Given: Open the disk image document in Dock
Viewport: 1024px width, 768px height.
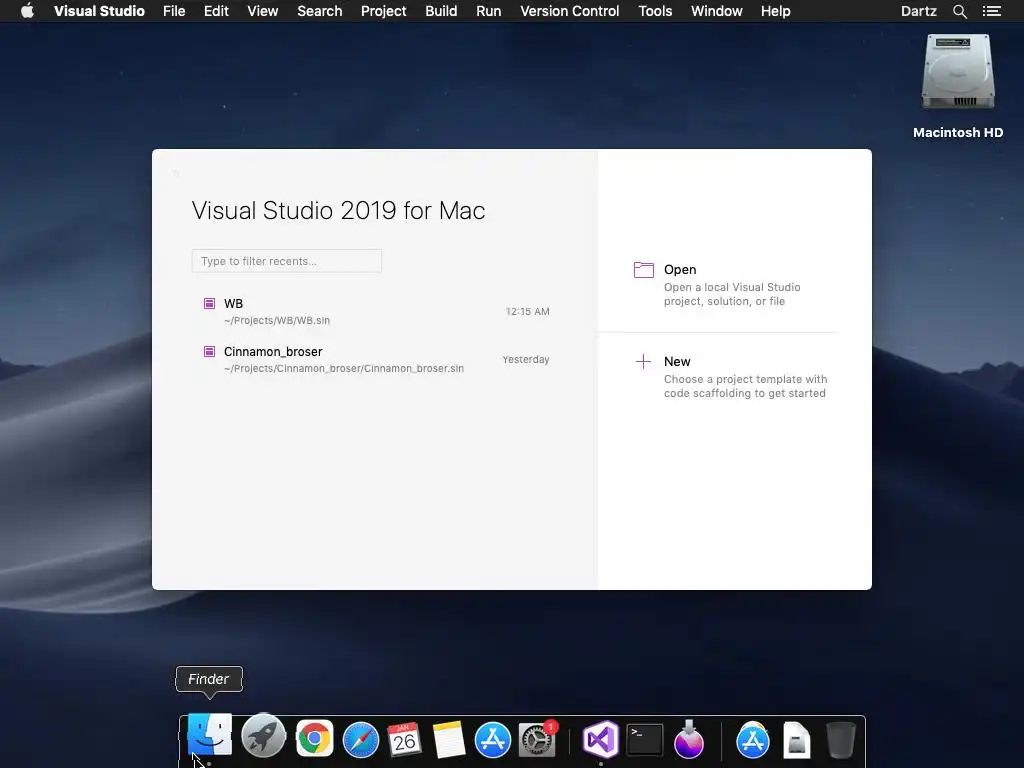Looking at the screenshot, I should (797, 741).
